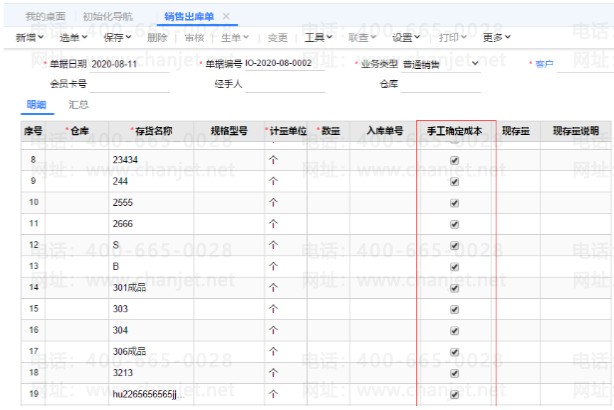Click the 审核 toolbar button
Image resolution: width=614 pixels, height=410 pixels.
pyautogui.click(x=195, y=38)
